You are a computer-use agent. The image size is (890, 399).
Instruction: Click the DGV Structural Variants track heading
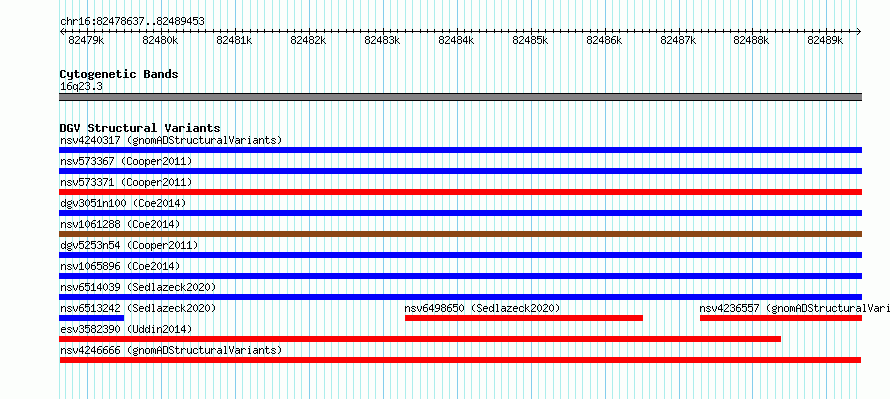[140, 128]
